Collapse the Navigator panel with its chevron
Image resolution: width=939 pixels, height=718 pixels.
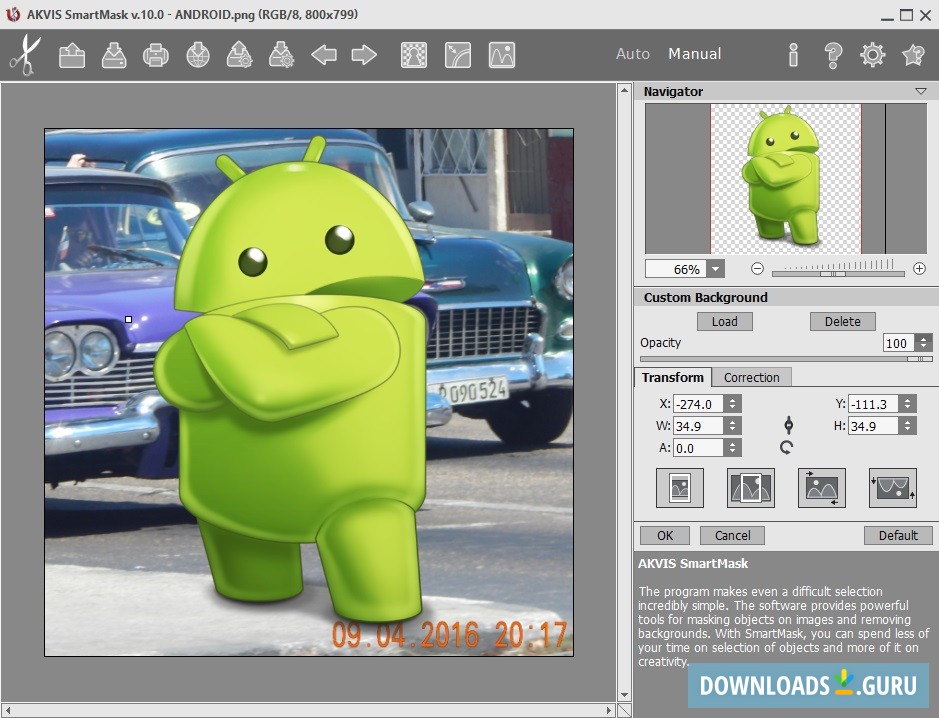coord(920,91)
